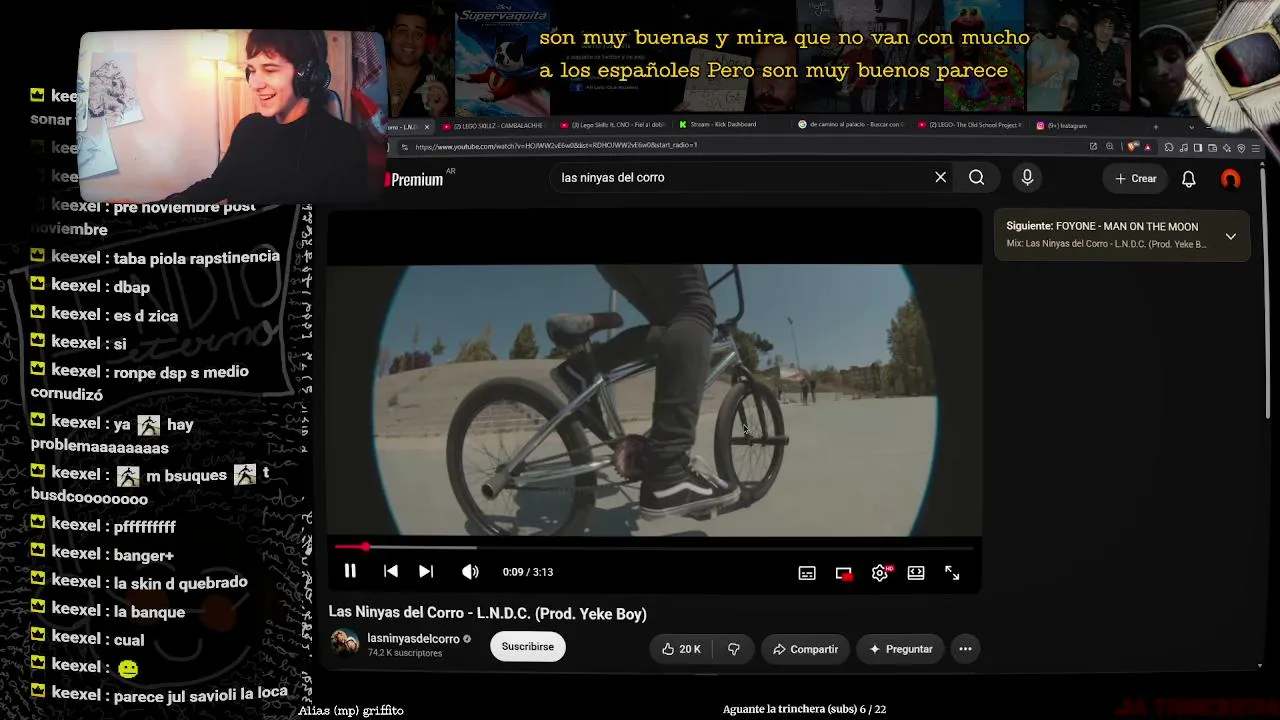Viewport: 1280px width, 720px height.
Task: Pause the YouTube video
Action: (350, 572)
